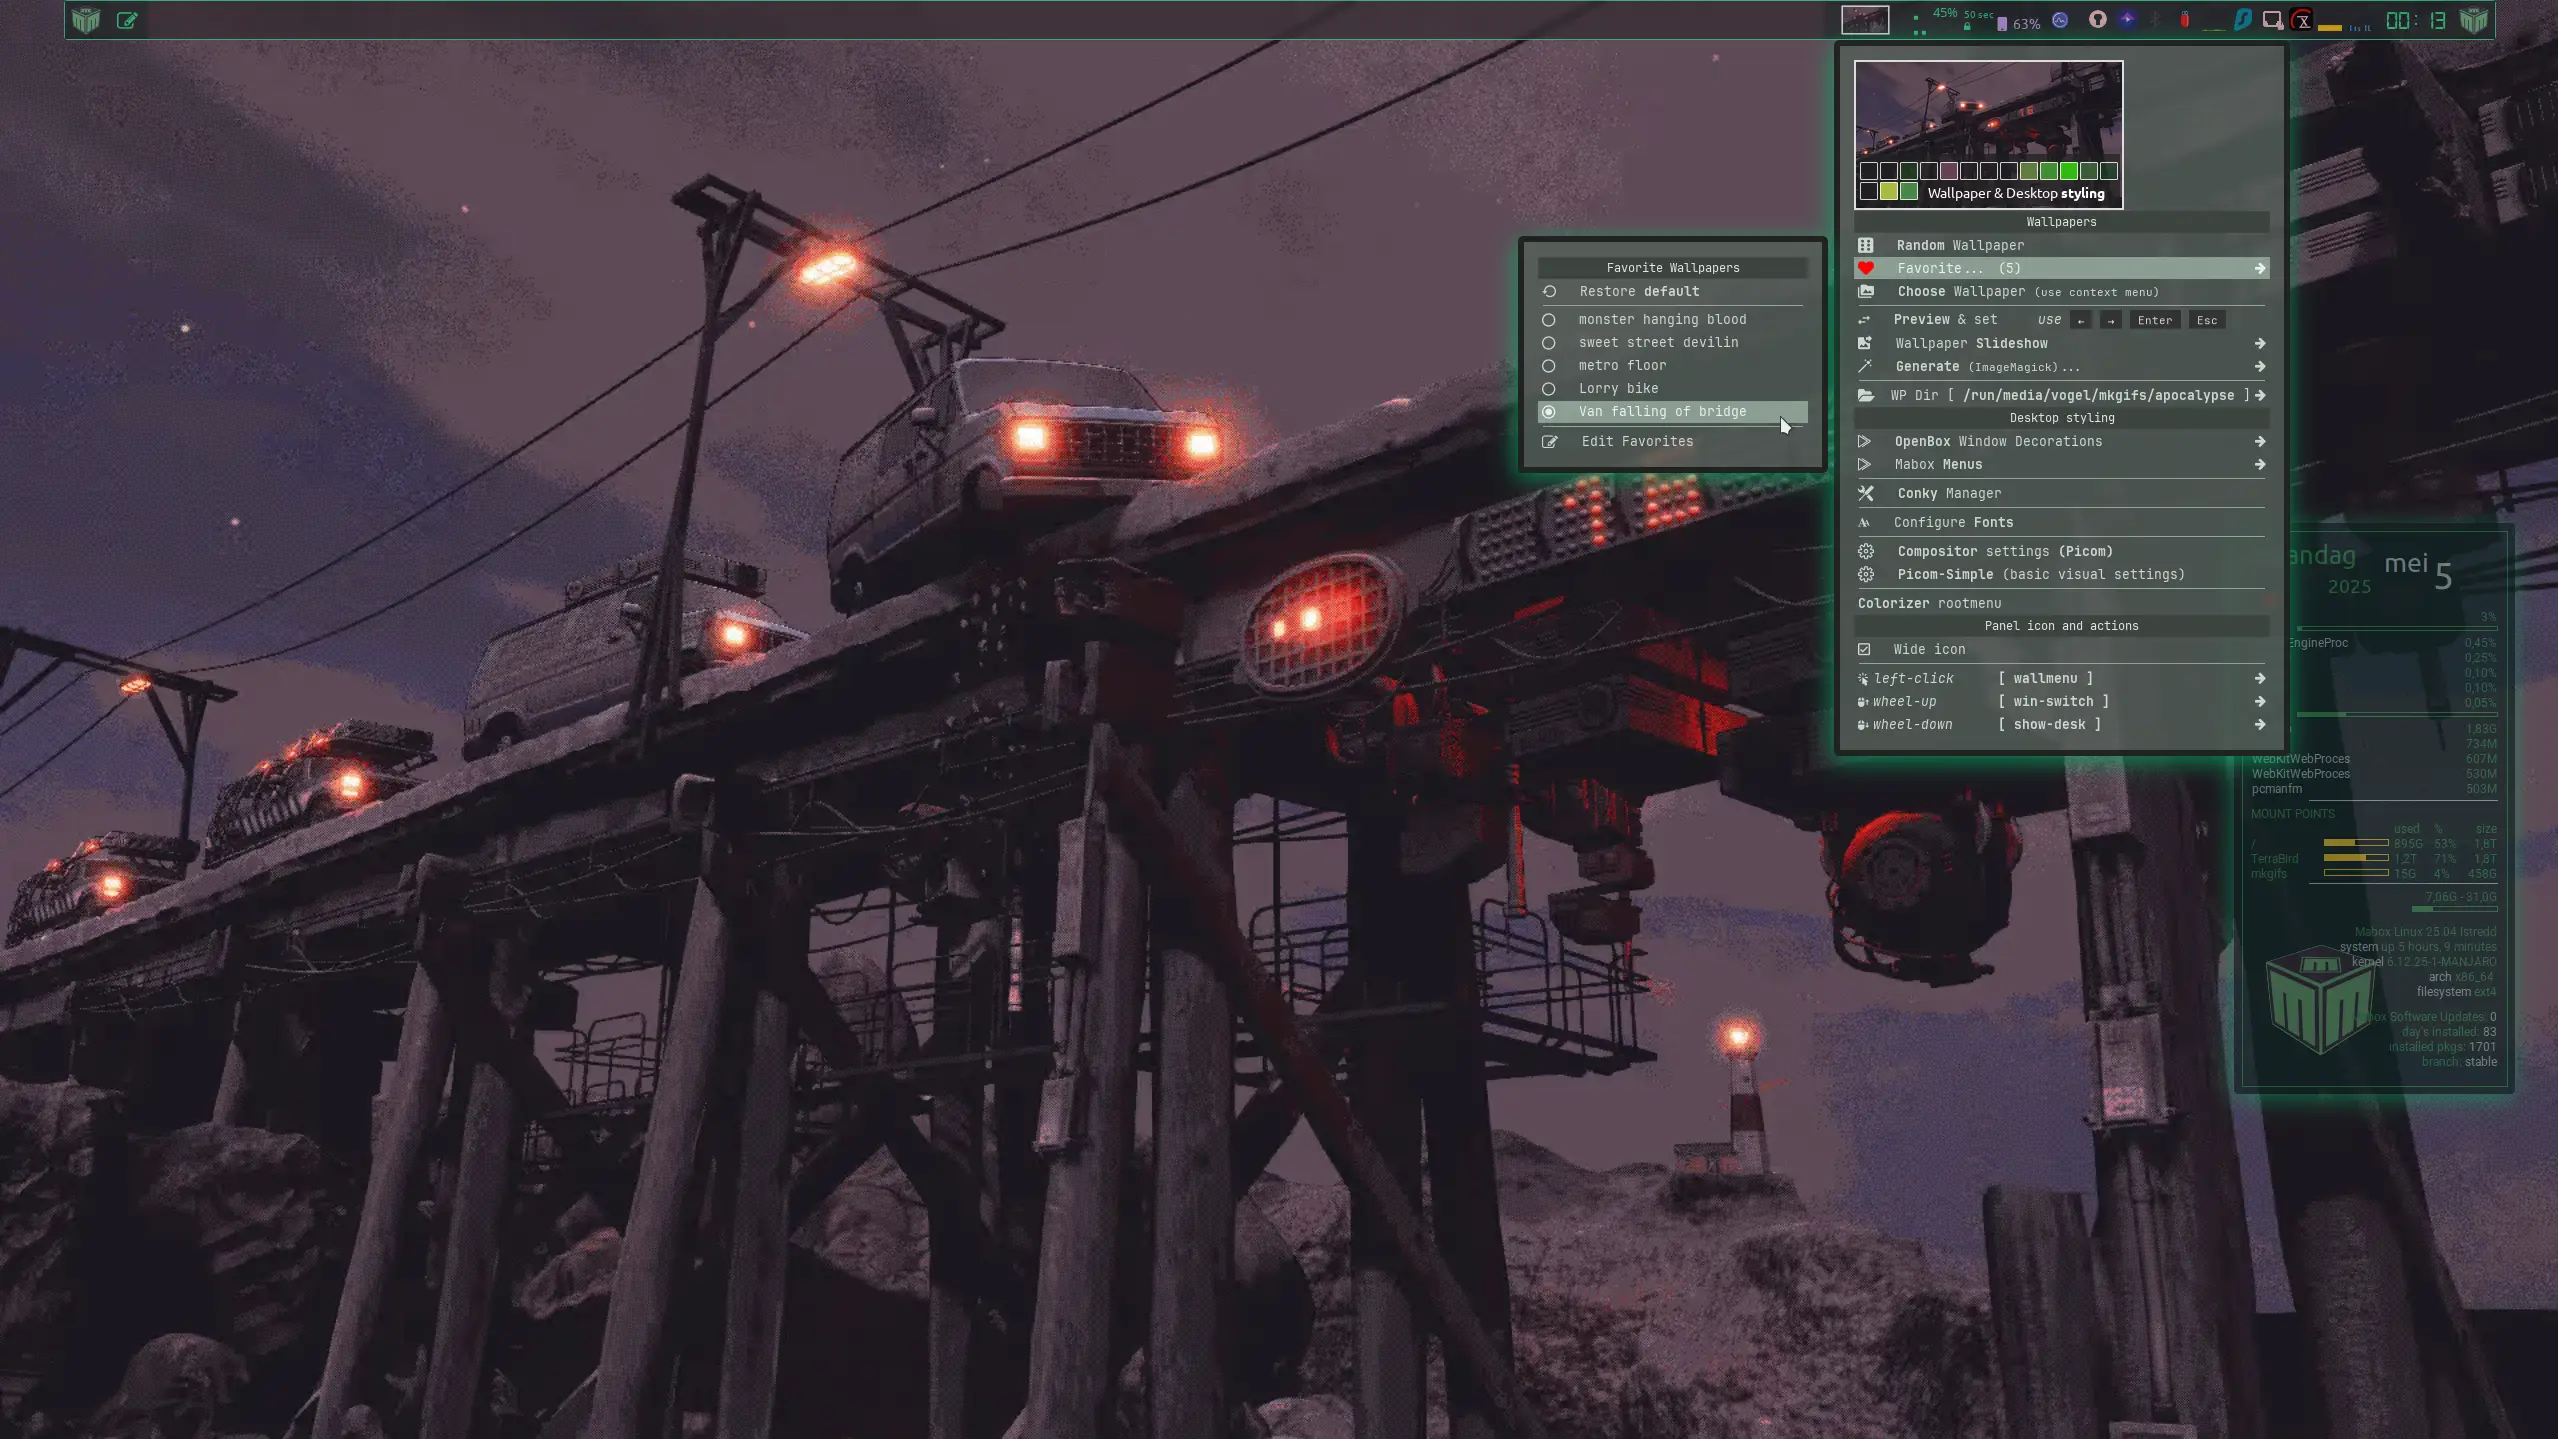The image size is (2558, 1439).
Task: Select the 'metro floor' wallpaper radio
Action: tap(1548, 366)
